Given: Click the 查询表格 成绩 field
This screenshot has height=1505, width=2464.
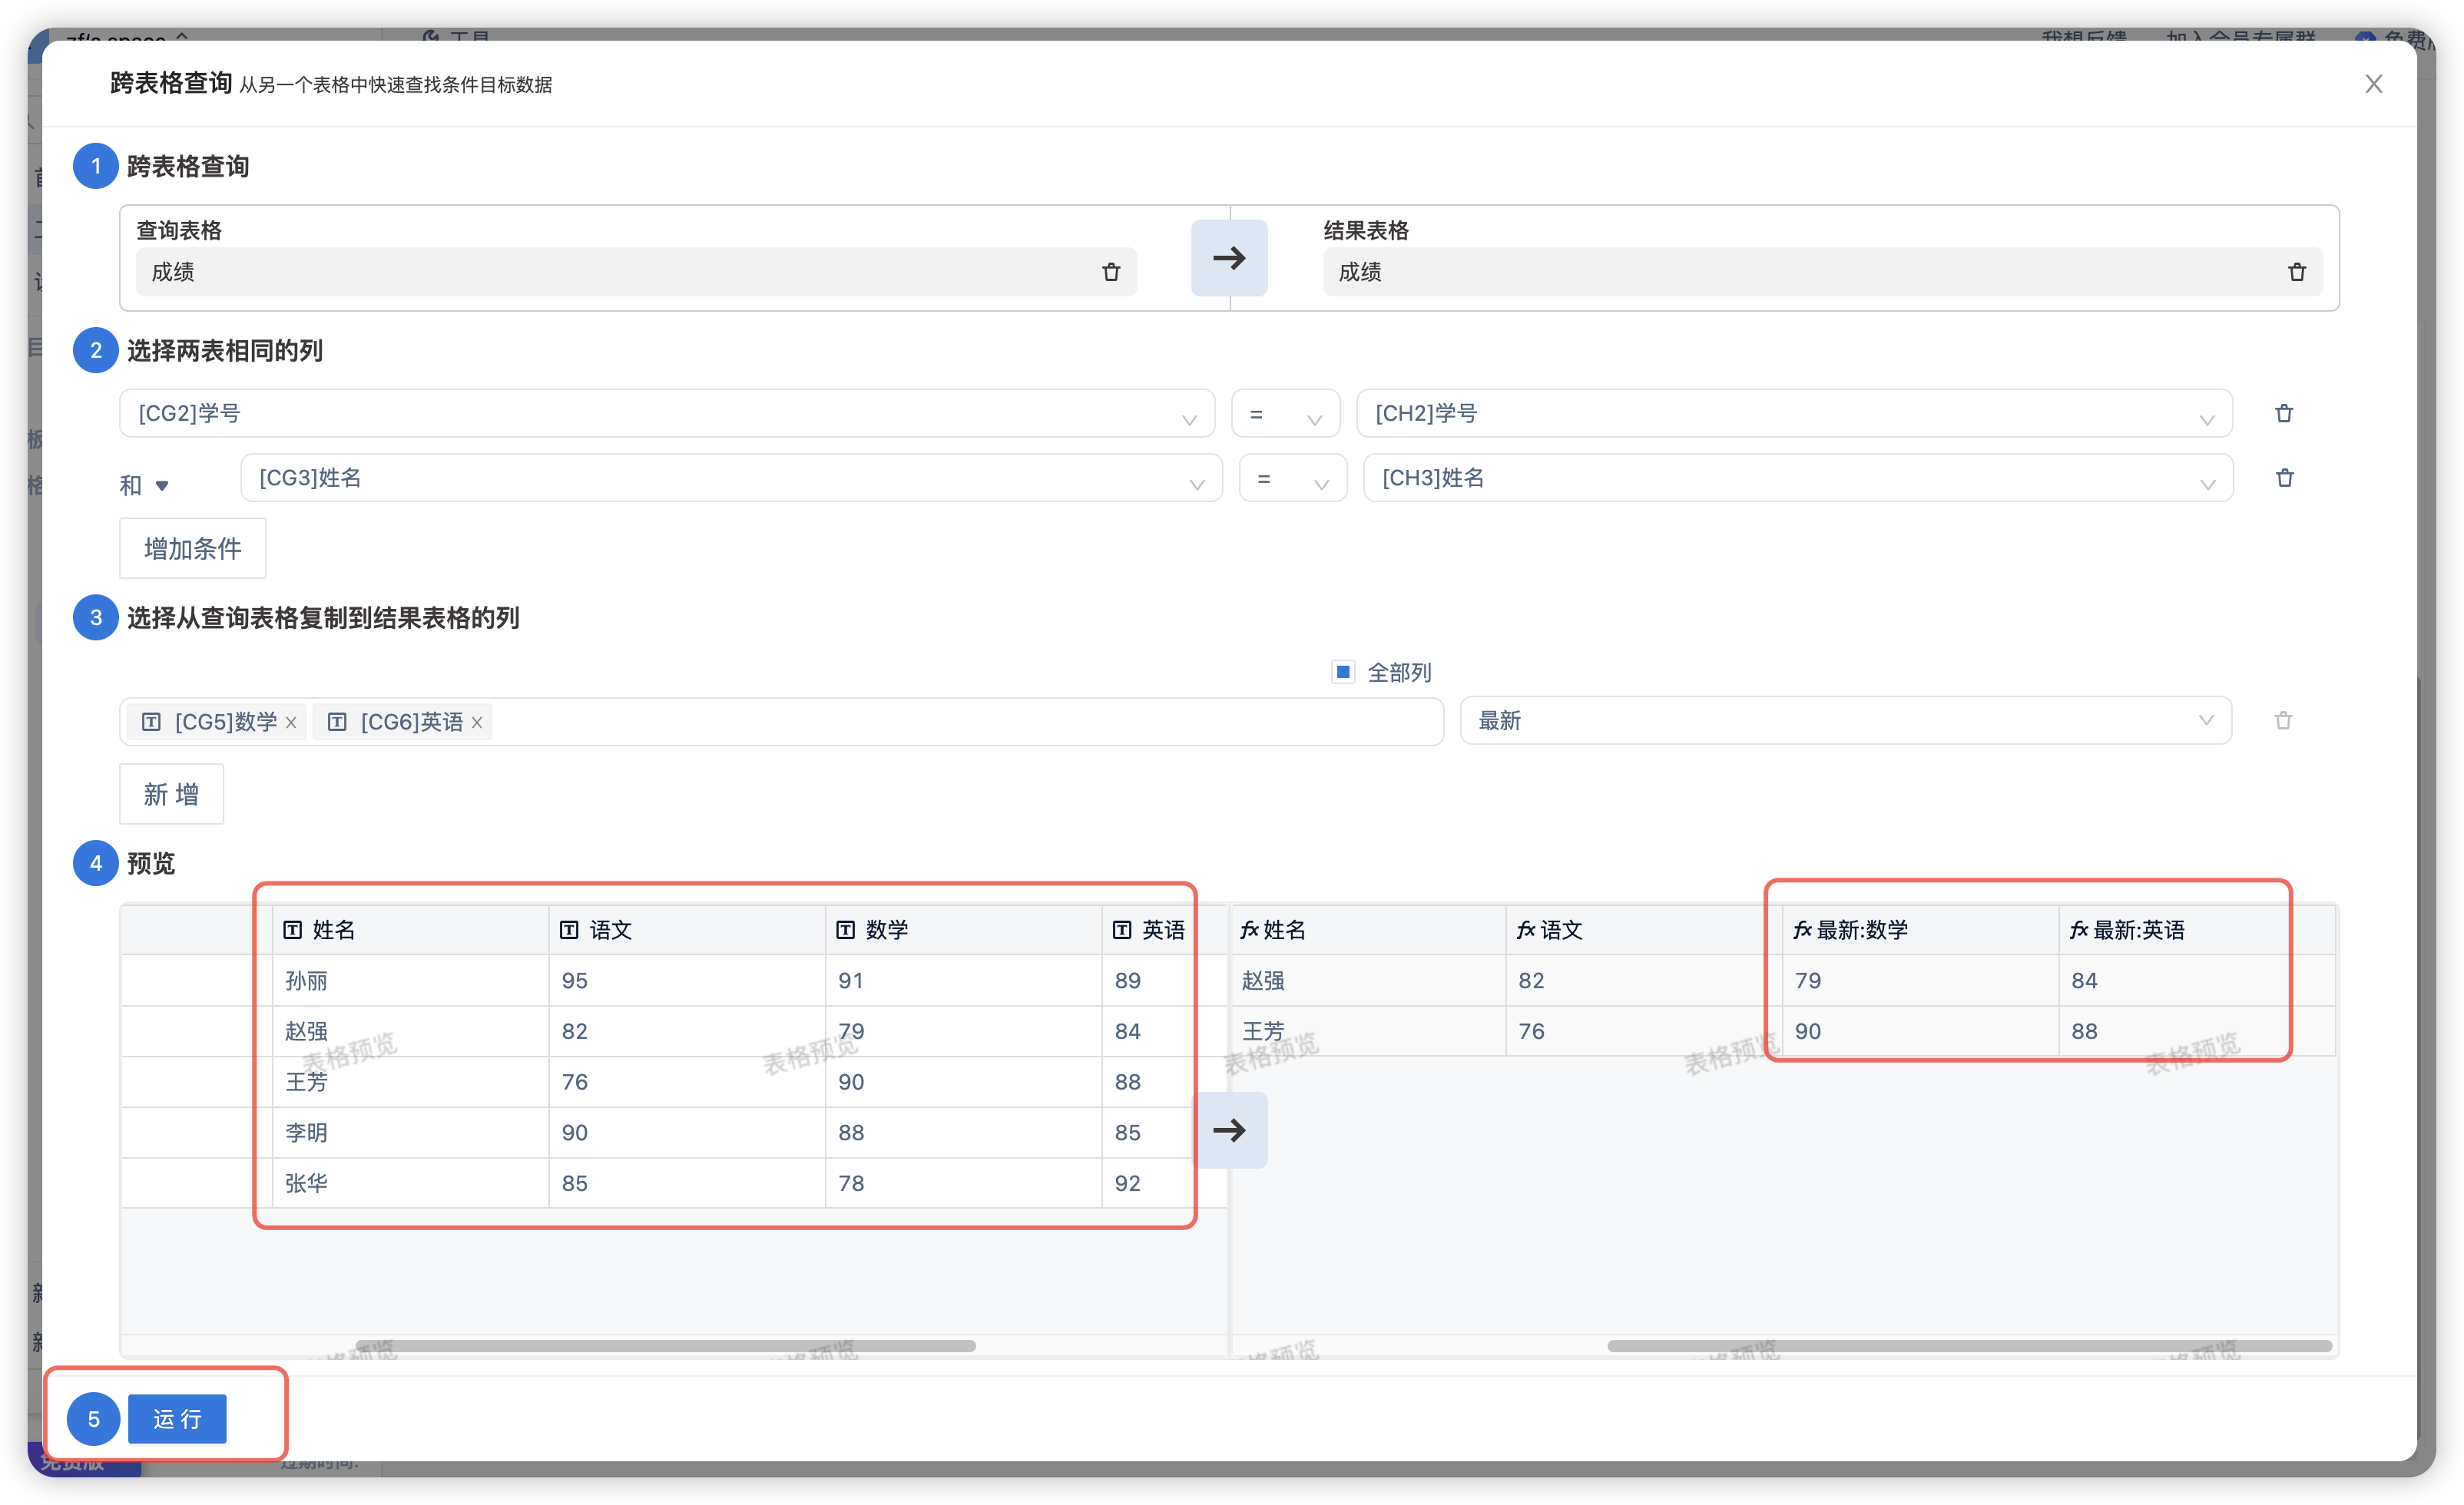Looking at the screenshot, I should tap(636, 272).
